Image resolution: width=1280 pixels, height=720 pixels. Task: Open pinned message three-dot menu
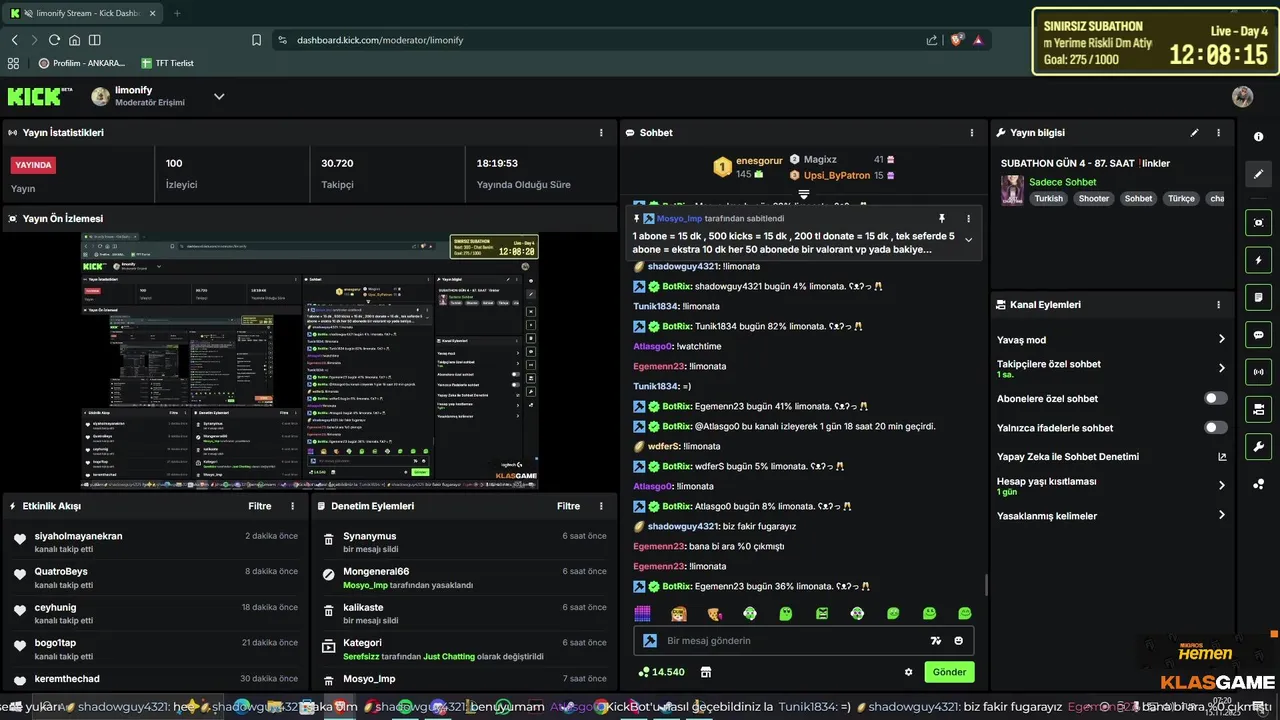pos(968,218)
